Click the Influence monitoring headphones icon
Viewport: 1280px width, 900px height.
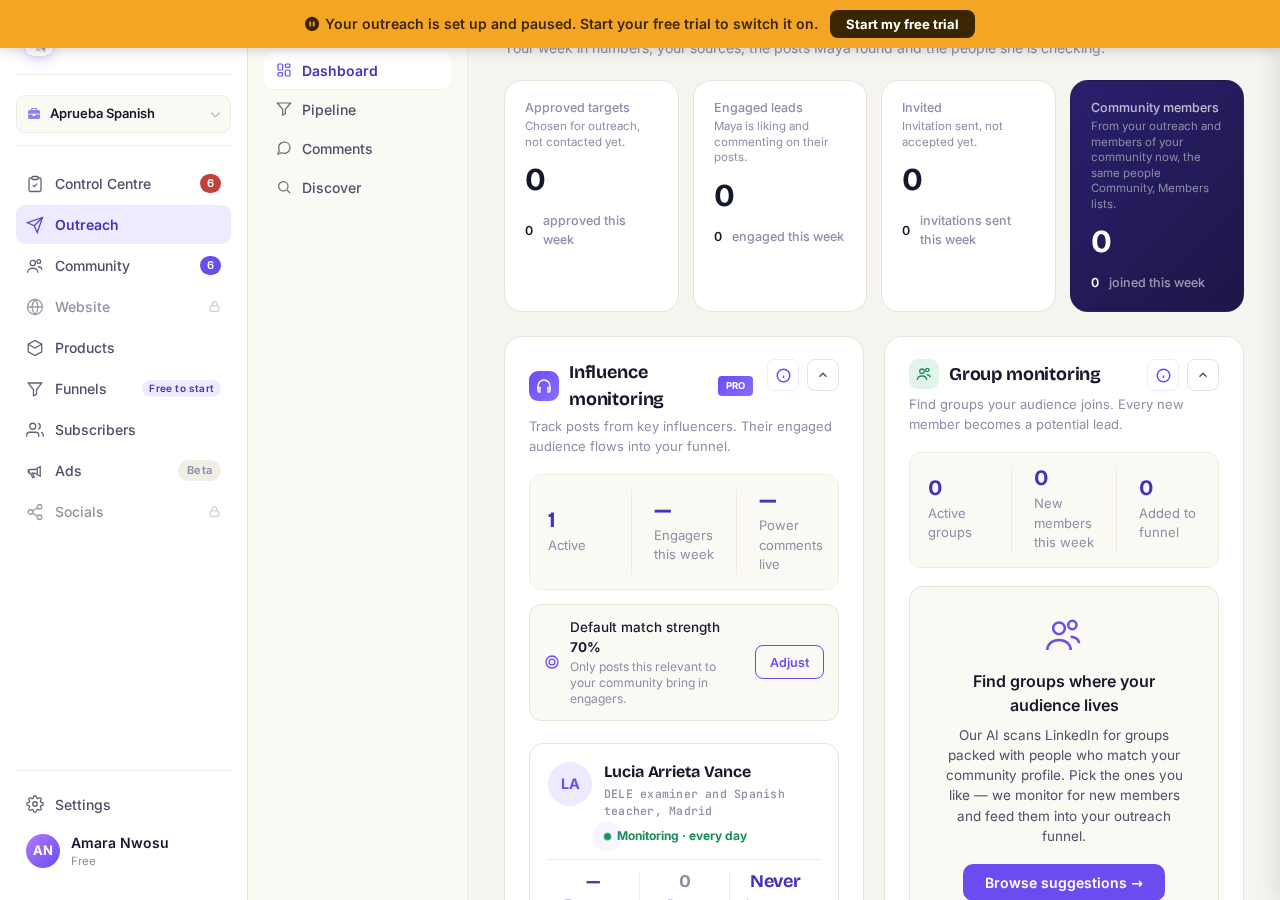click(x=544, y=386)
